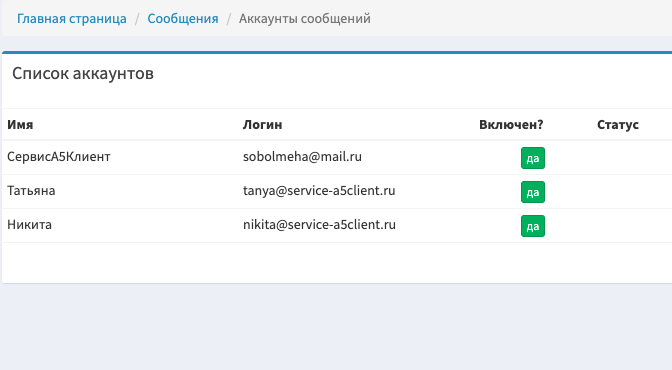This screenshot has width=672, height=370.
Task: Click login nikita@service-a5client.ru
Action: point(319,225)
